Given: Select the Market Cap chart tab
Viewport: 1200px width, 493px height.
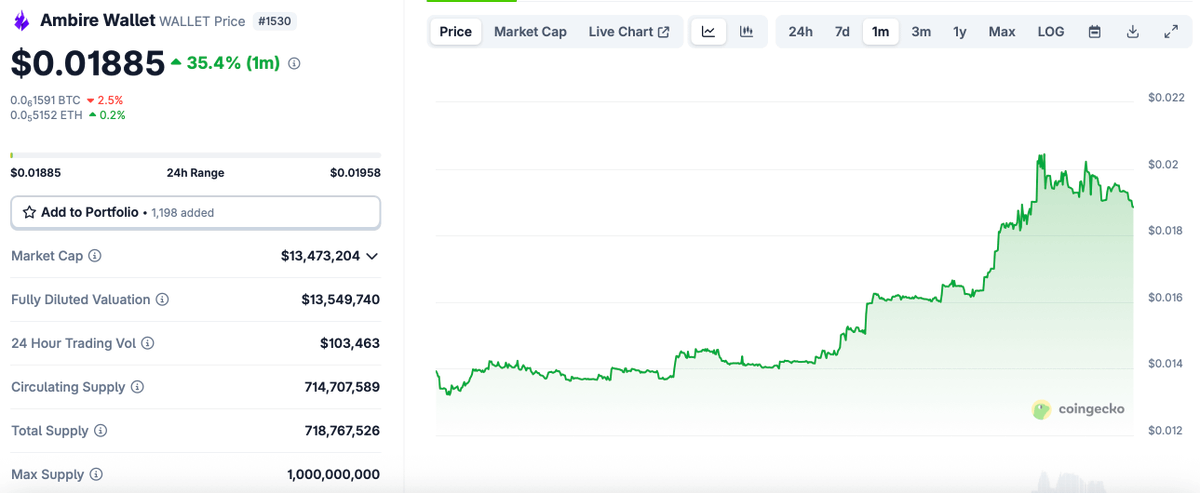Looking at the screenshot, I should (530, 32).
